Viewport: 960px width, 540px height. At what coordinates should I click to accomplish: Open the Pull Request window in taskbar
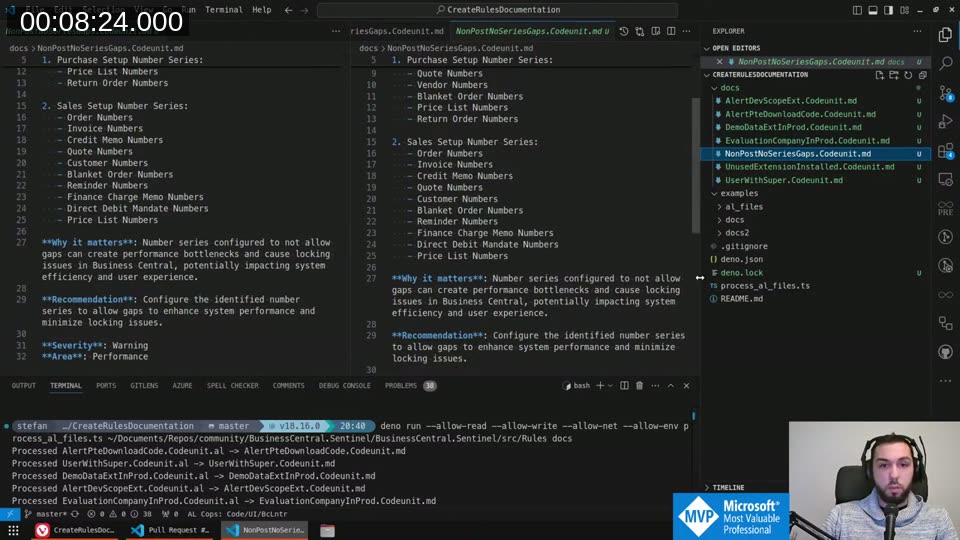170,530
